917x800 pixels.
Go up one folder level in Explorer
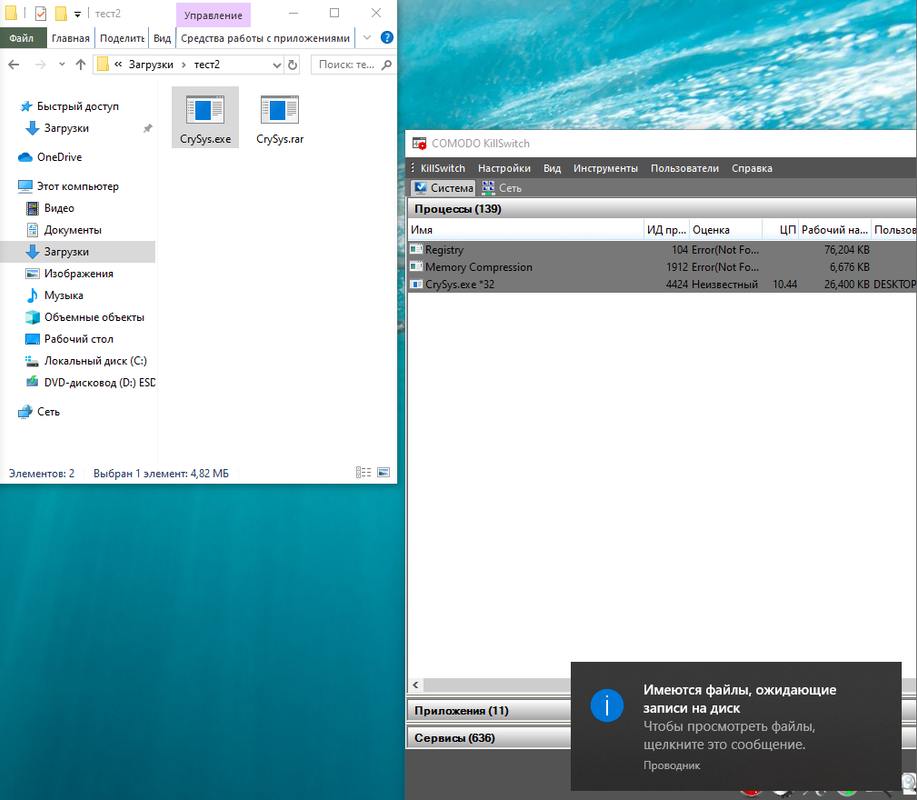[x=81, y=64]
